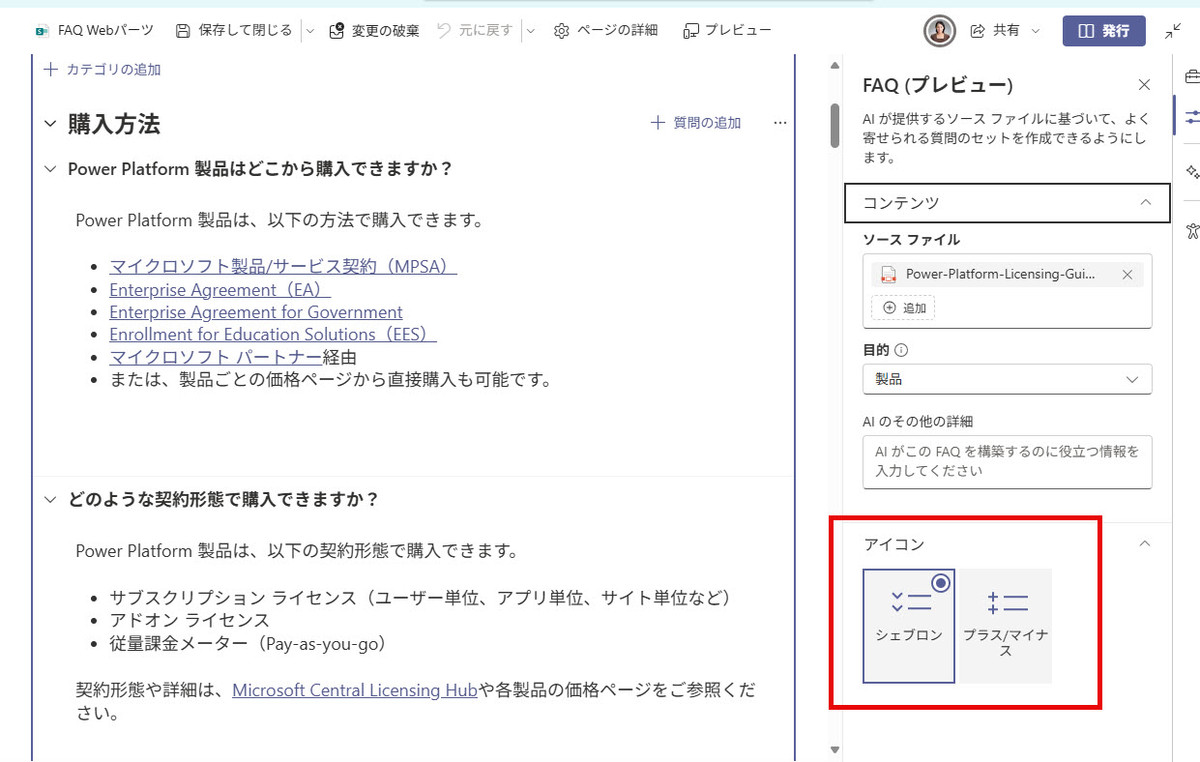Open the ... more options for 購入方法
The image size is (1200, 762).
pyautogui.click(x=780, y=123)
